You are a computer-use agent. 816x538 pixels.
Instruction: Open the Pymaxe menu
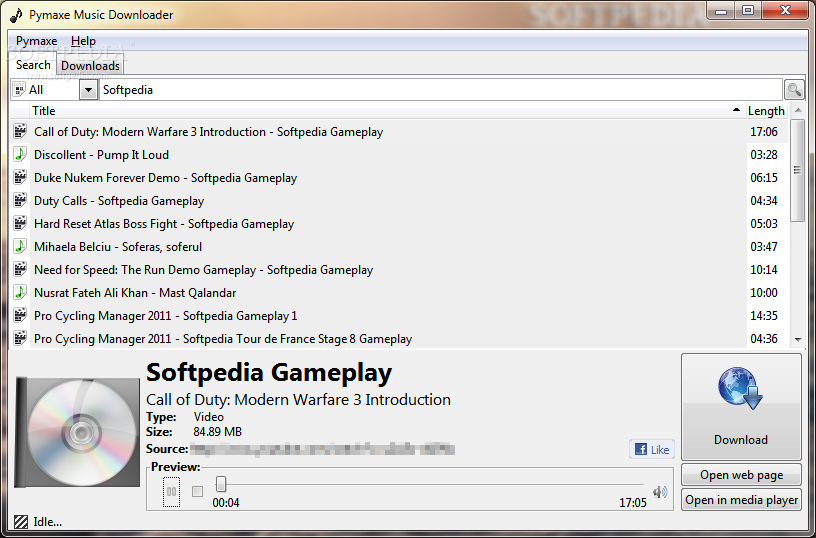[36, 41]
